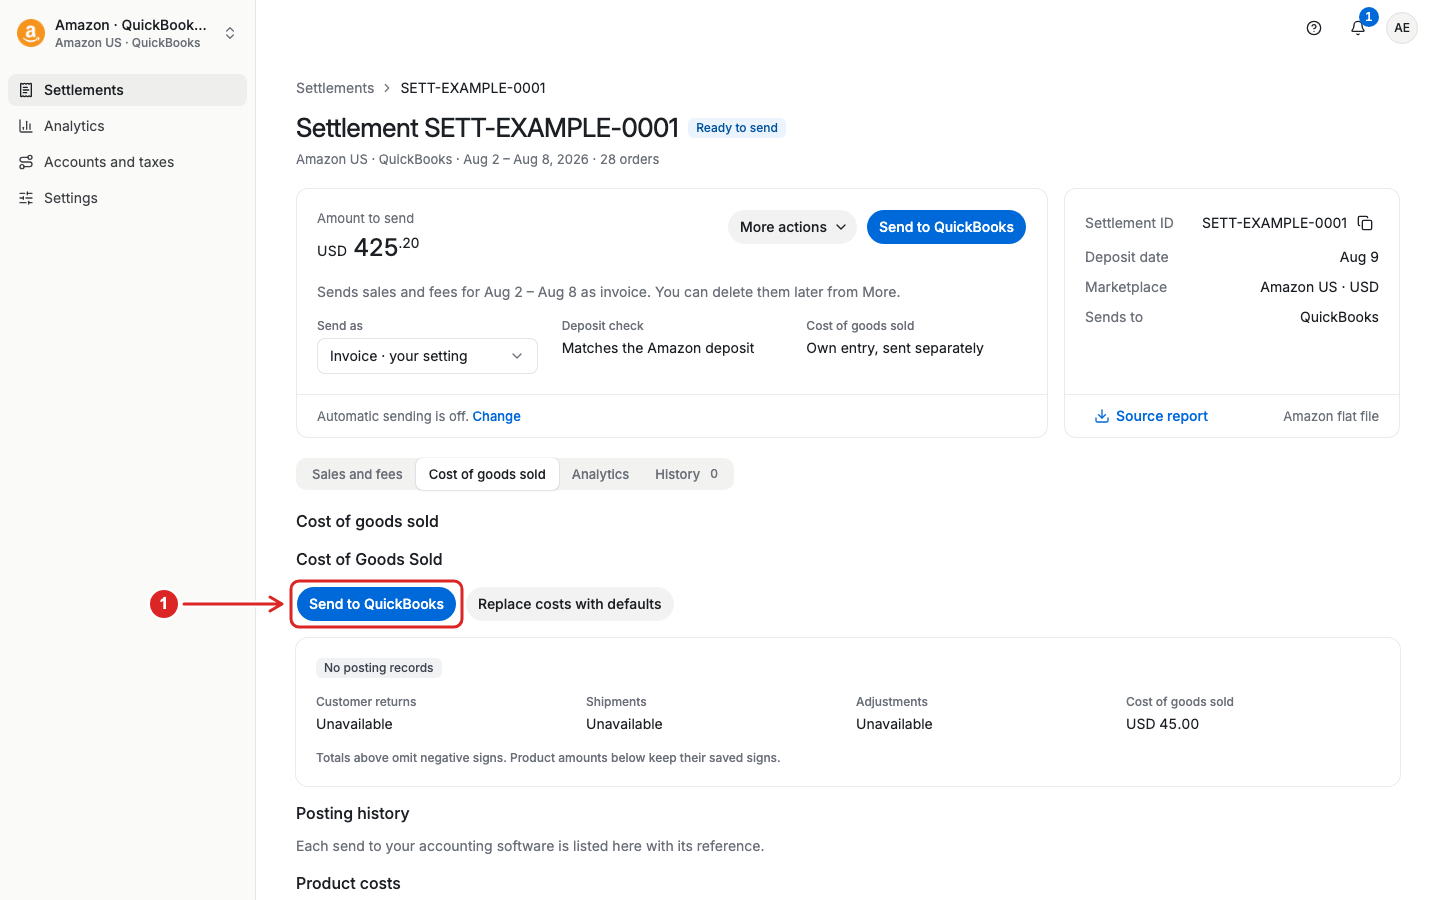Viewport: 1440px width, 900px height.
Task: Click the Amazon flat file label
Action: pyautogui.click(x=1331, y=416)
